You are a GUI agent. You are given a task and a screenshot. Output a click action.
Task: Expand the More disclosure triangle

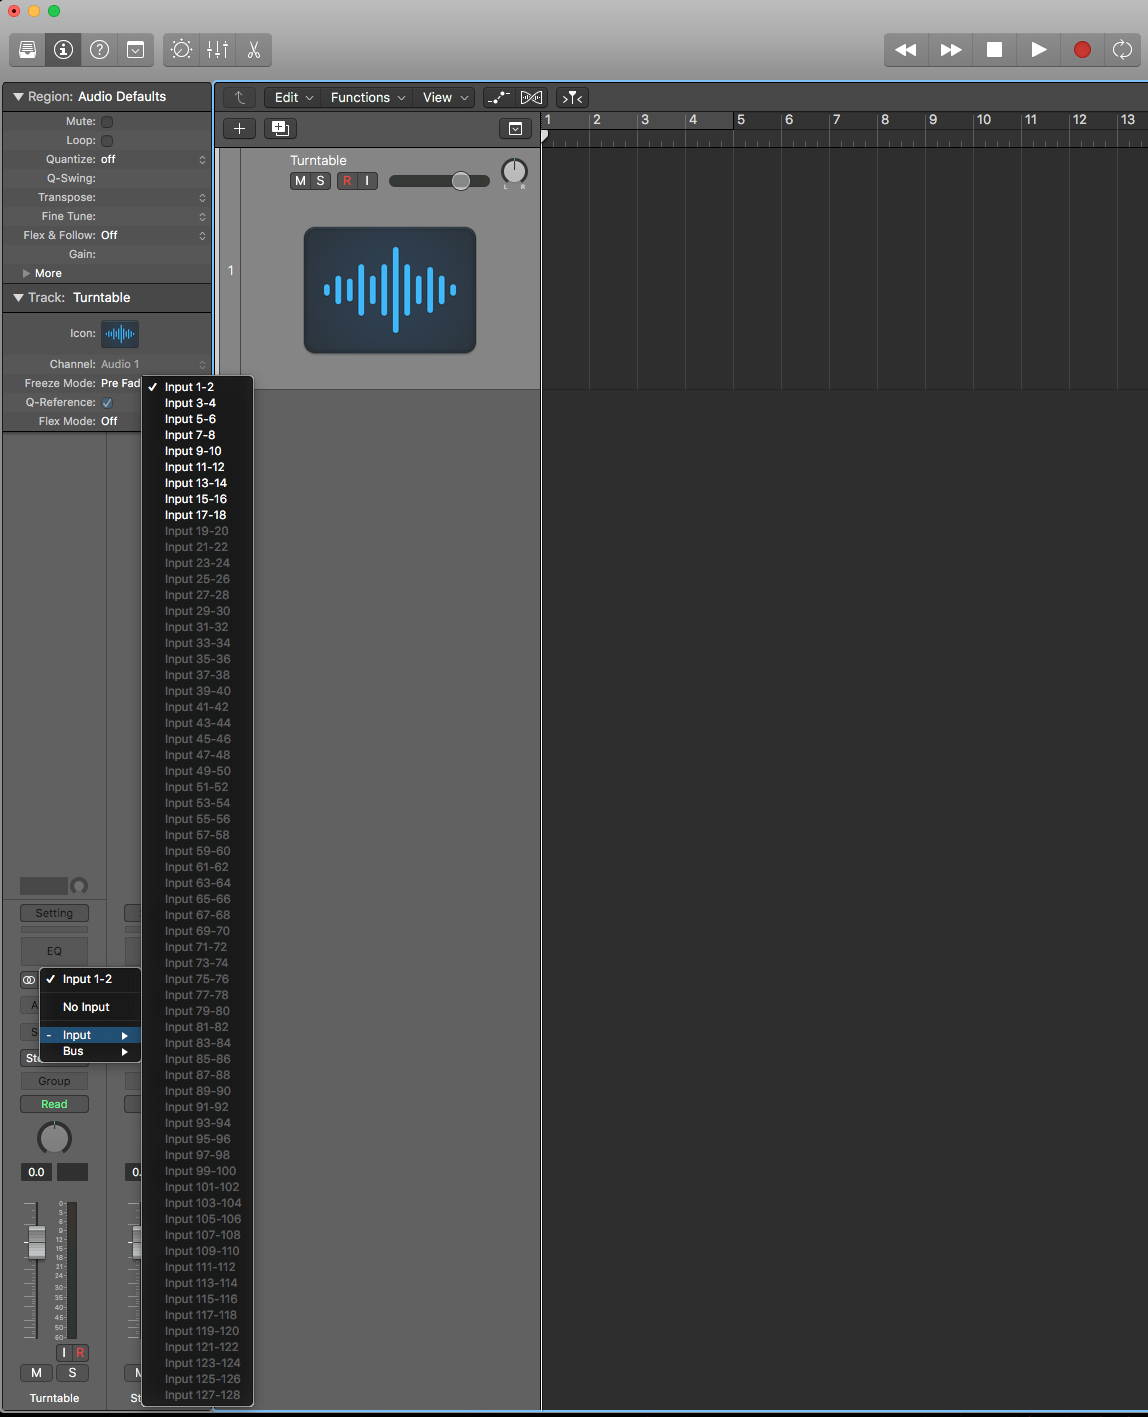coord(27,273)
